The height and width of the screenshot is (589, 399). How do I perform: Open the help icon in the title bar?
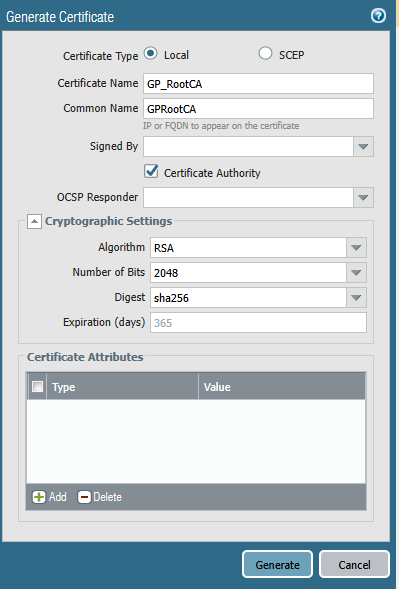[378, 16]
